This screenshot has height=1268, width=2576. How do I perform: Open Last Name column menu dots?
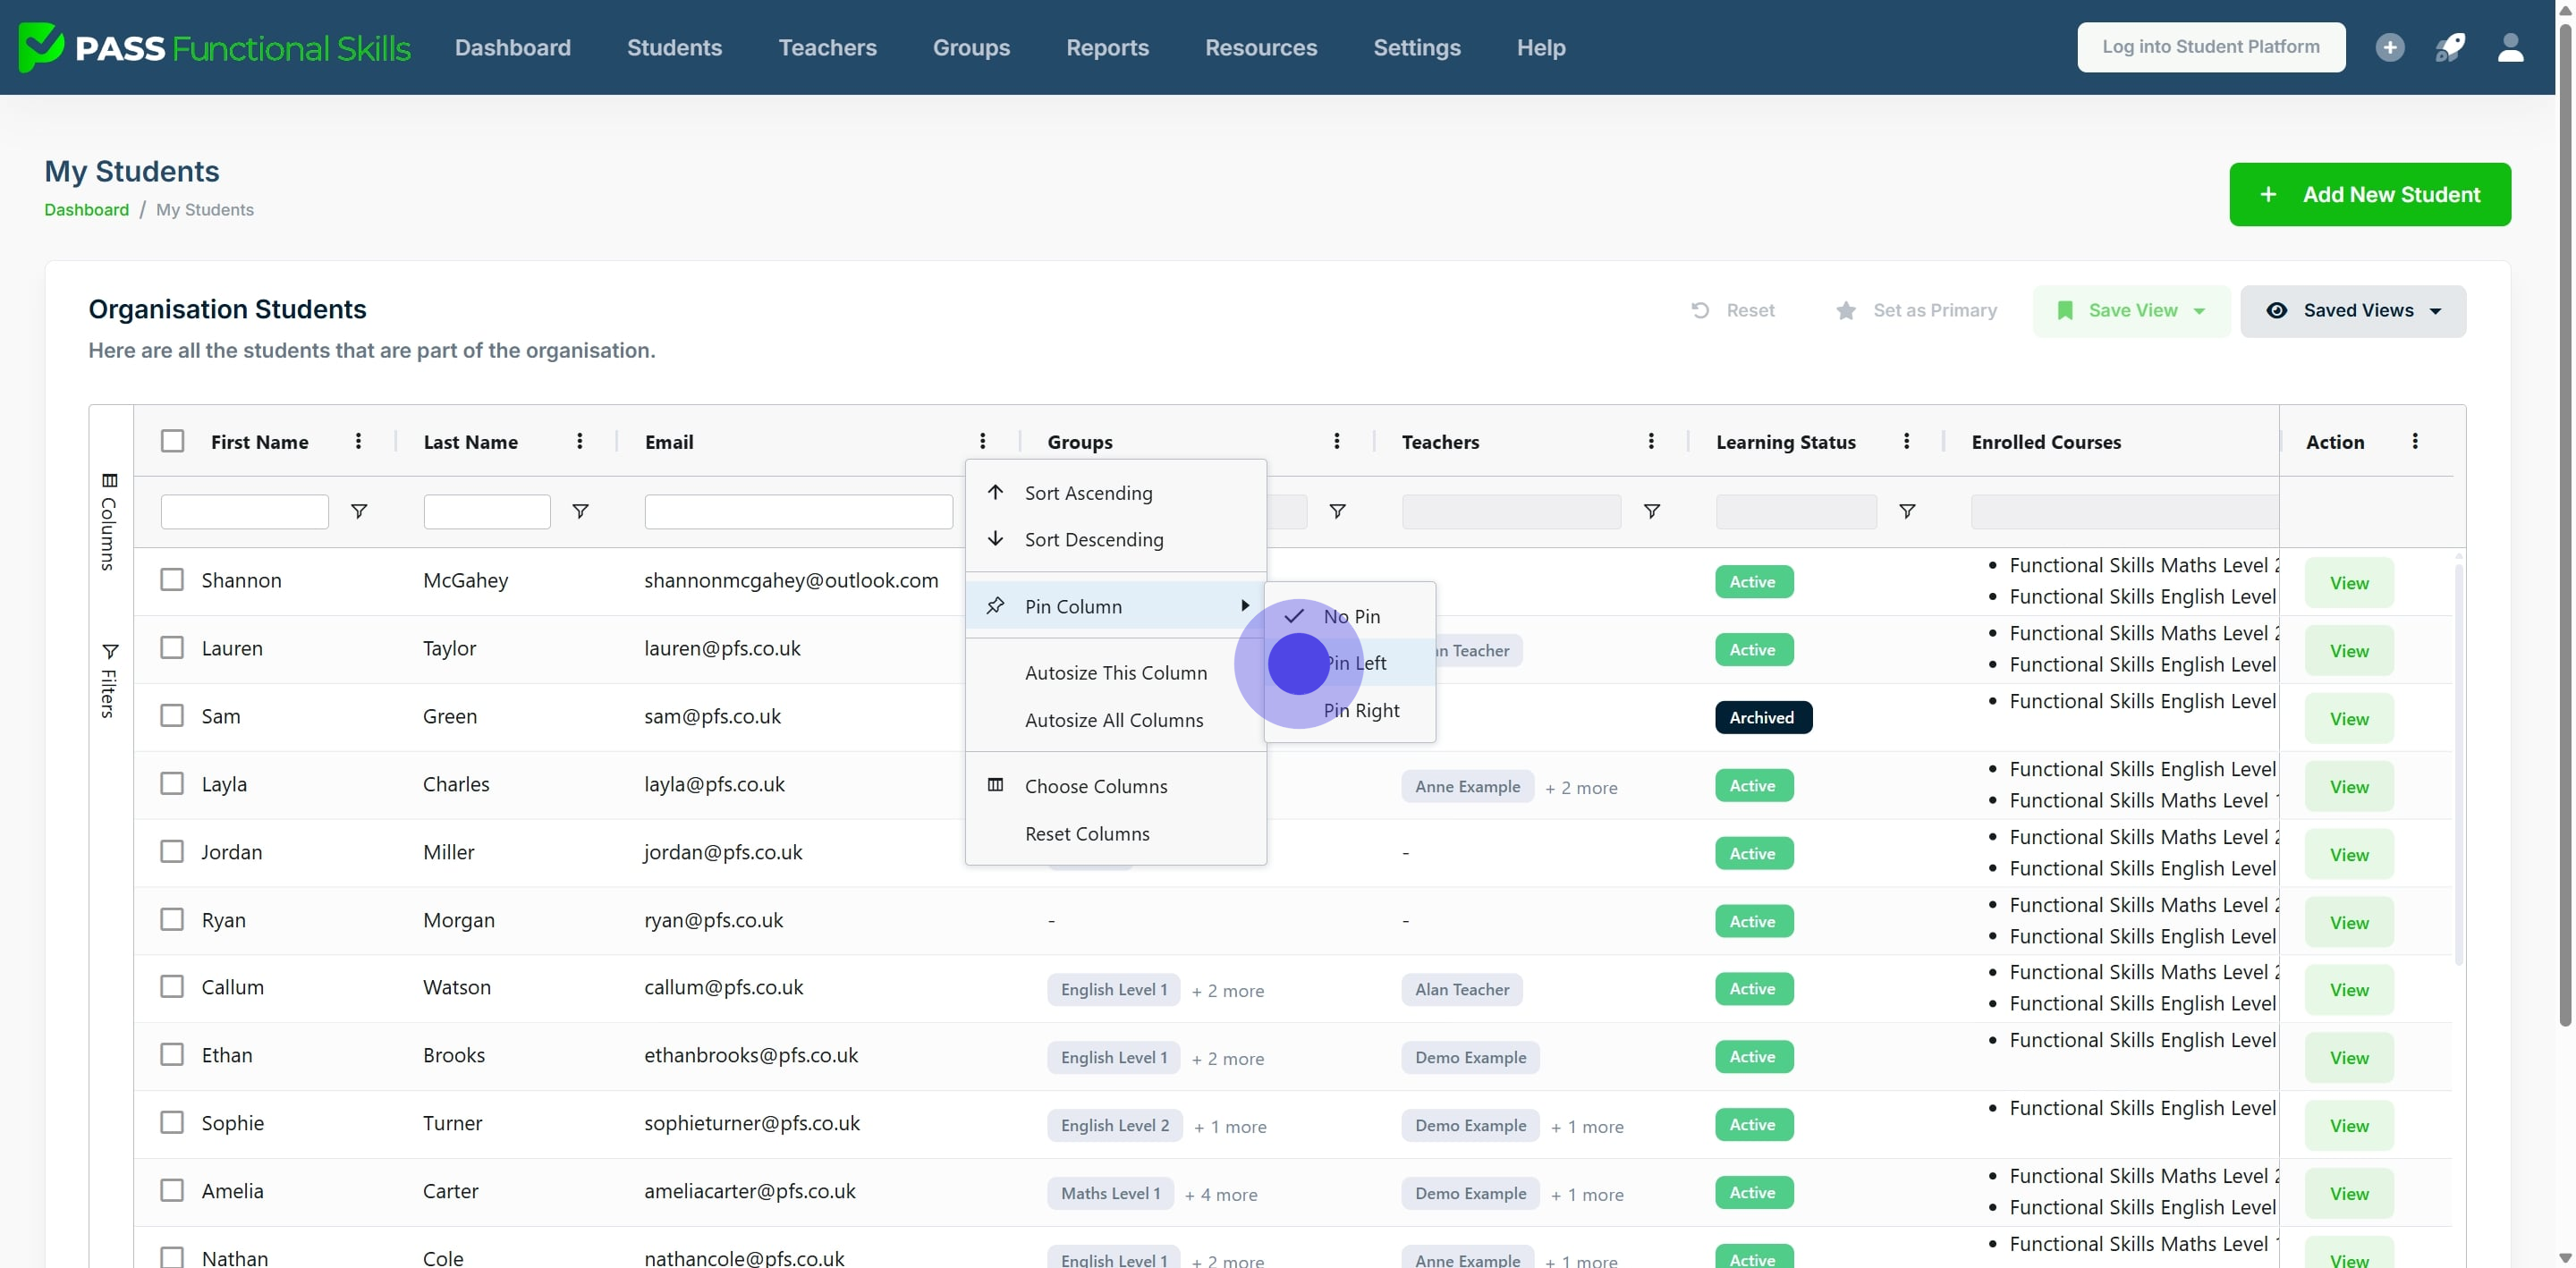point(580,441)
